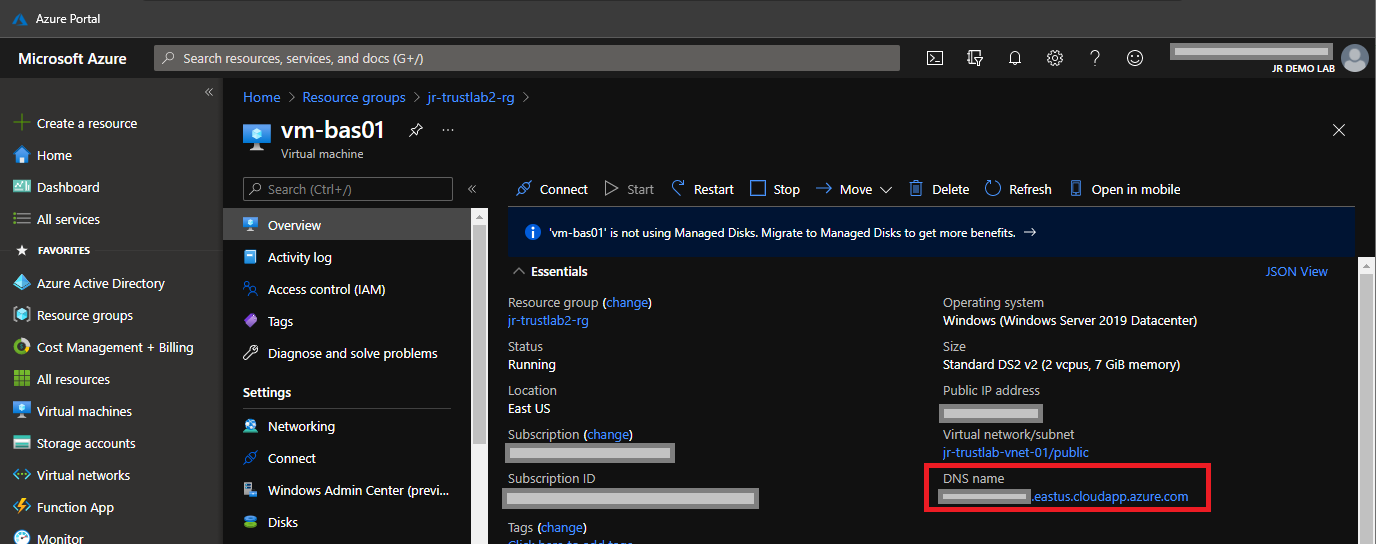The image size is (1376, 544).
Task: Focus the resource menu search field
Action: (348, 189)
